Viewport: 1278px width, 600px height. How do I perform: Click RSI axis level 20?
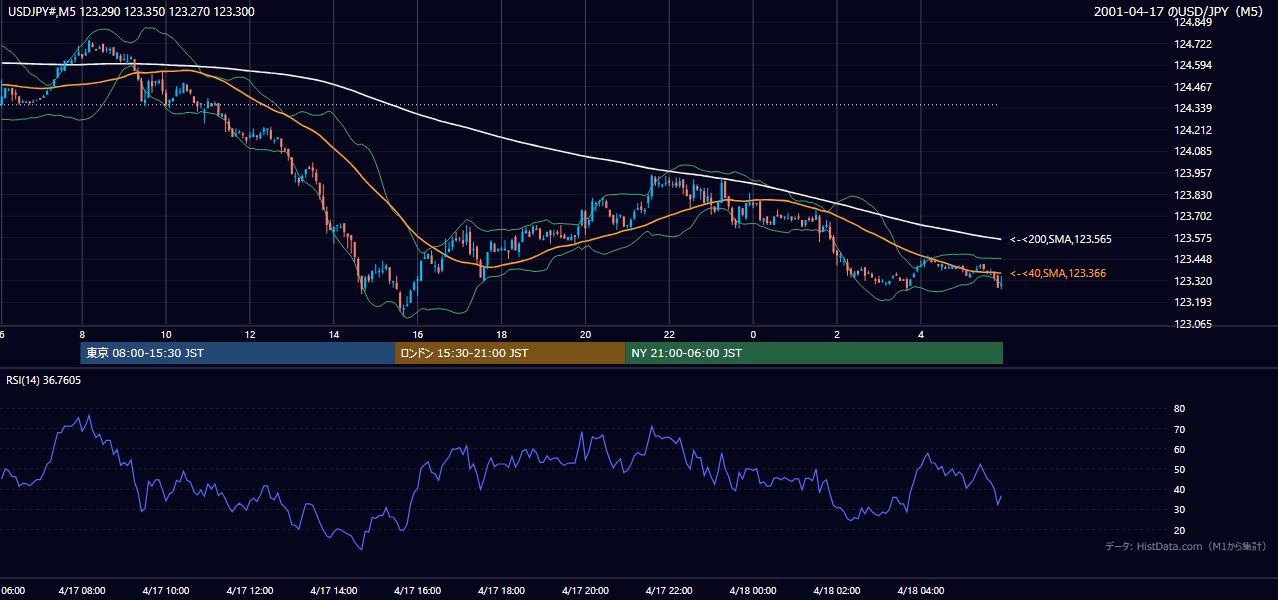click(1179, 530)
